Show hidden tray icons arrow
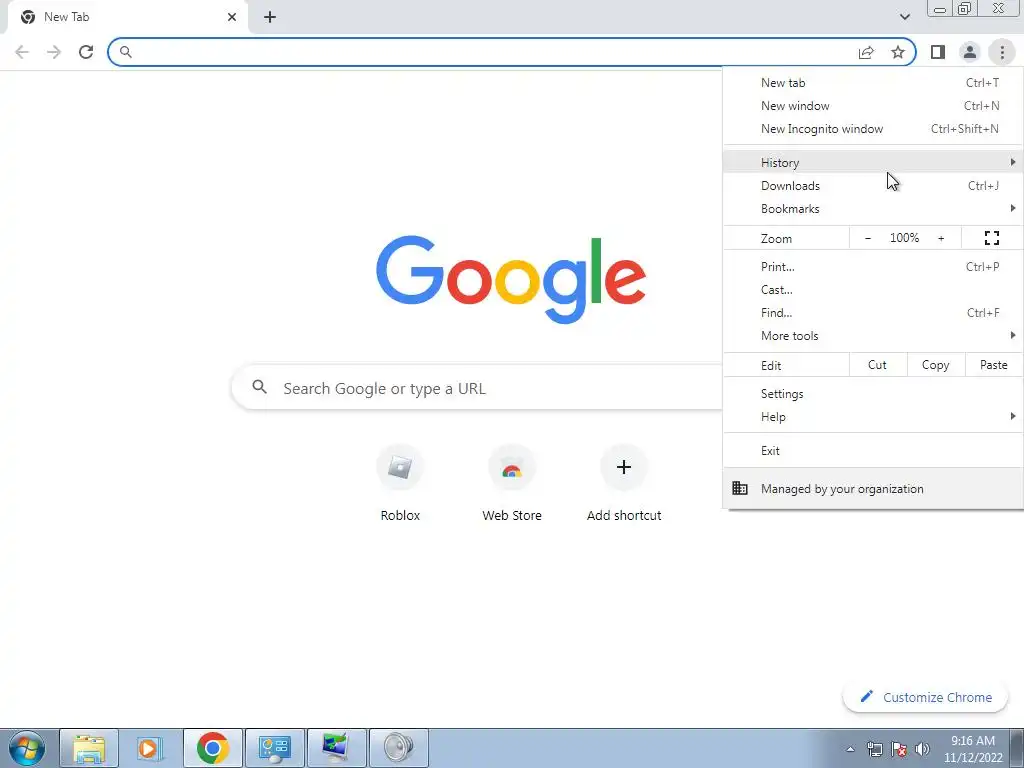Image resolution: width=1024 pixels, height=768 pixels. click(x=850, y=749)
